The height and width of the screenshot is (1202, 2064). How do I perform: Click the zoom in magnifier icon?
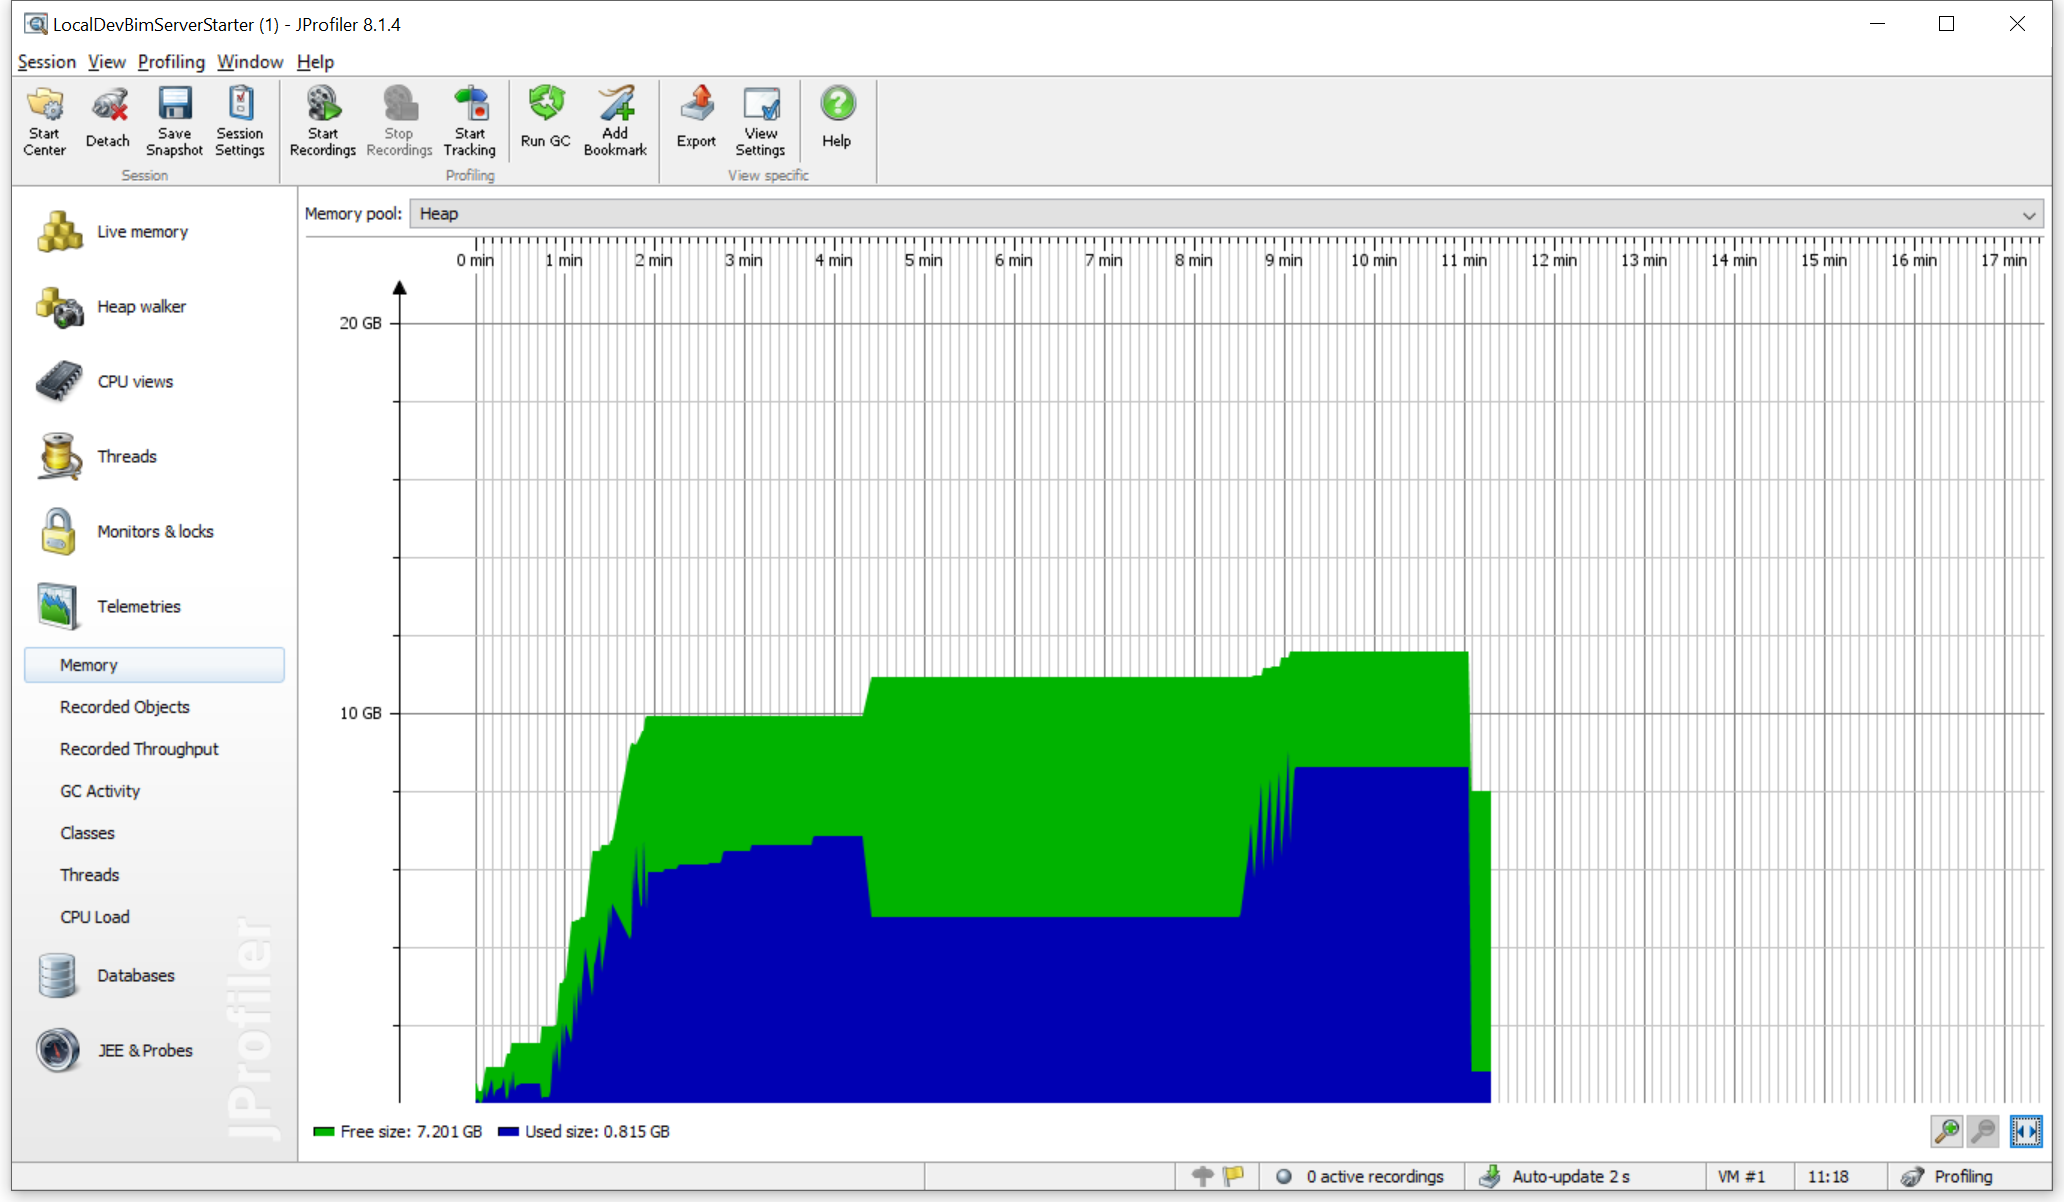1946,1131
